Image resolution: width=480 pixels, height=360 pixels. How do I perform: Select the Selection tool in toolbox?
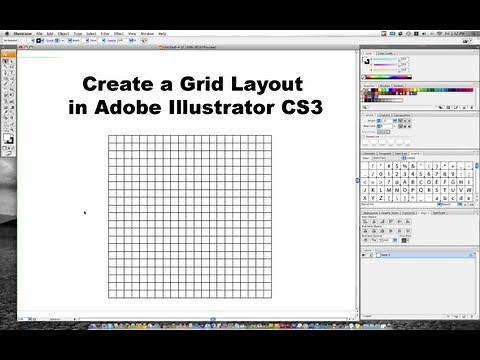coord(5,62)
